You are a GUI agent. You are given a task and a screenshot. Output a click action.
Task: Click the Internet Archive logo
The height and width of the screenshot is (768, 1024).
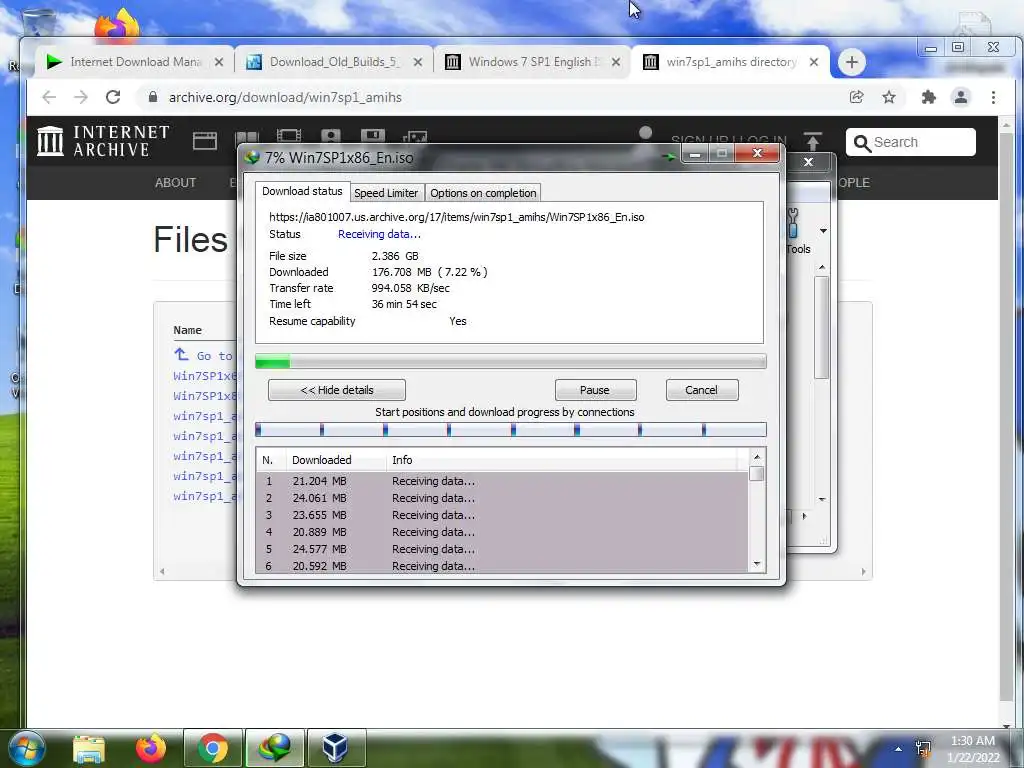click(103, 141)
